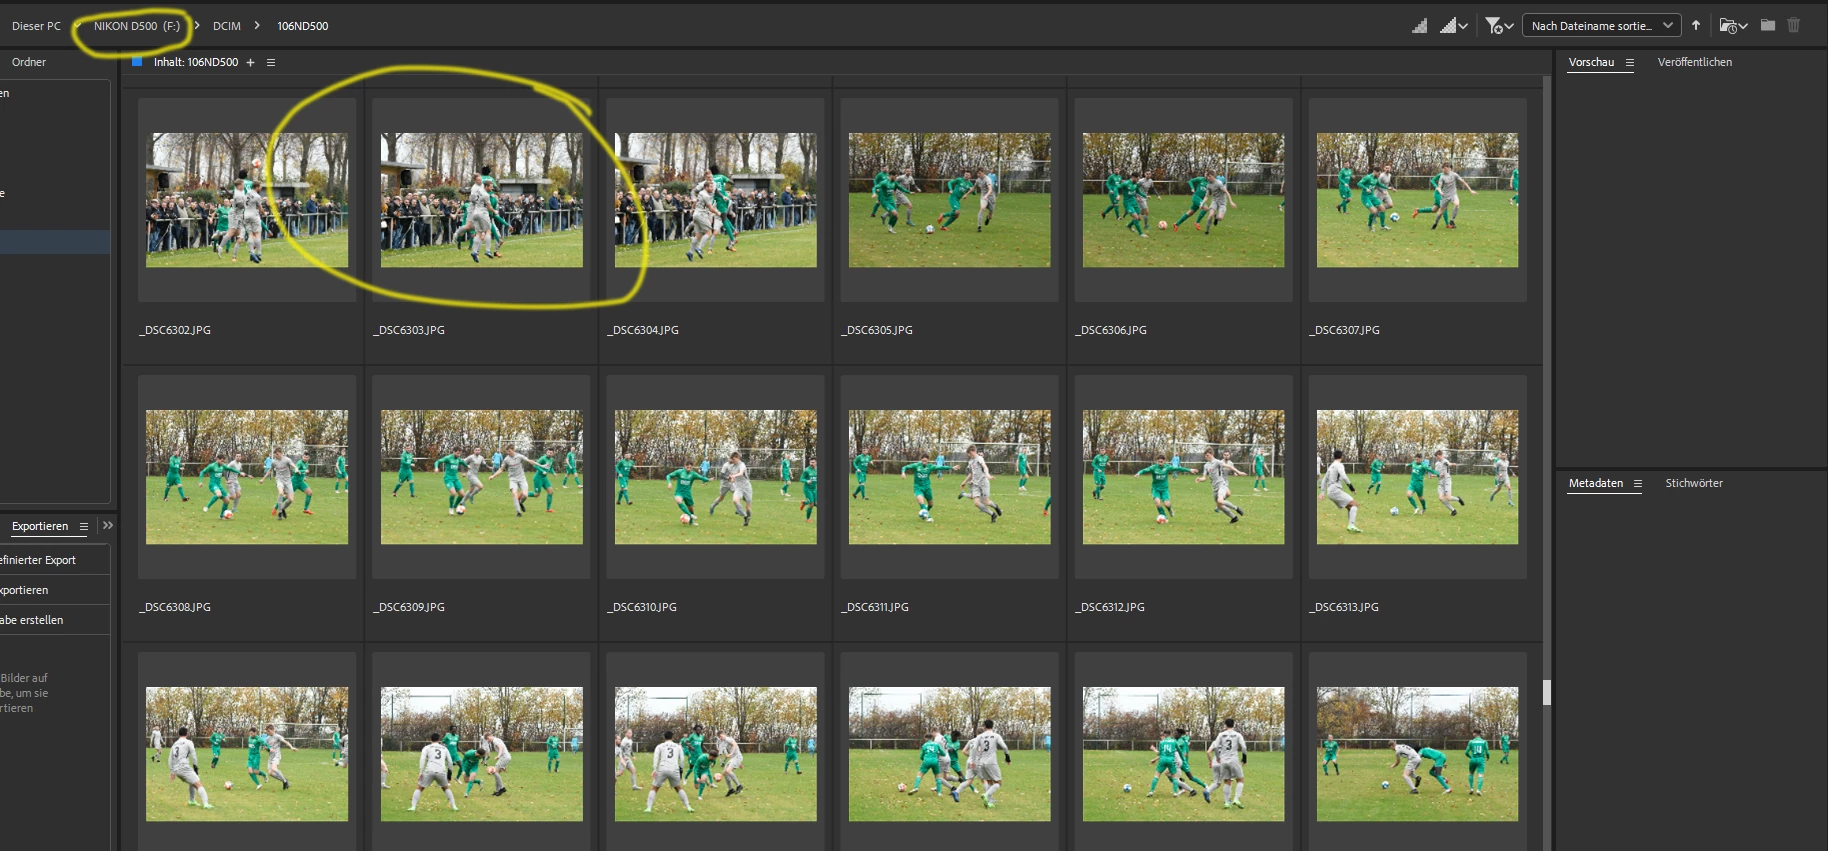Switch to the Vorschau tab
The width and height of the screenshot is (1828, 851).
tap(1591, 62)
